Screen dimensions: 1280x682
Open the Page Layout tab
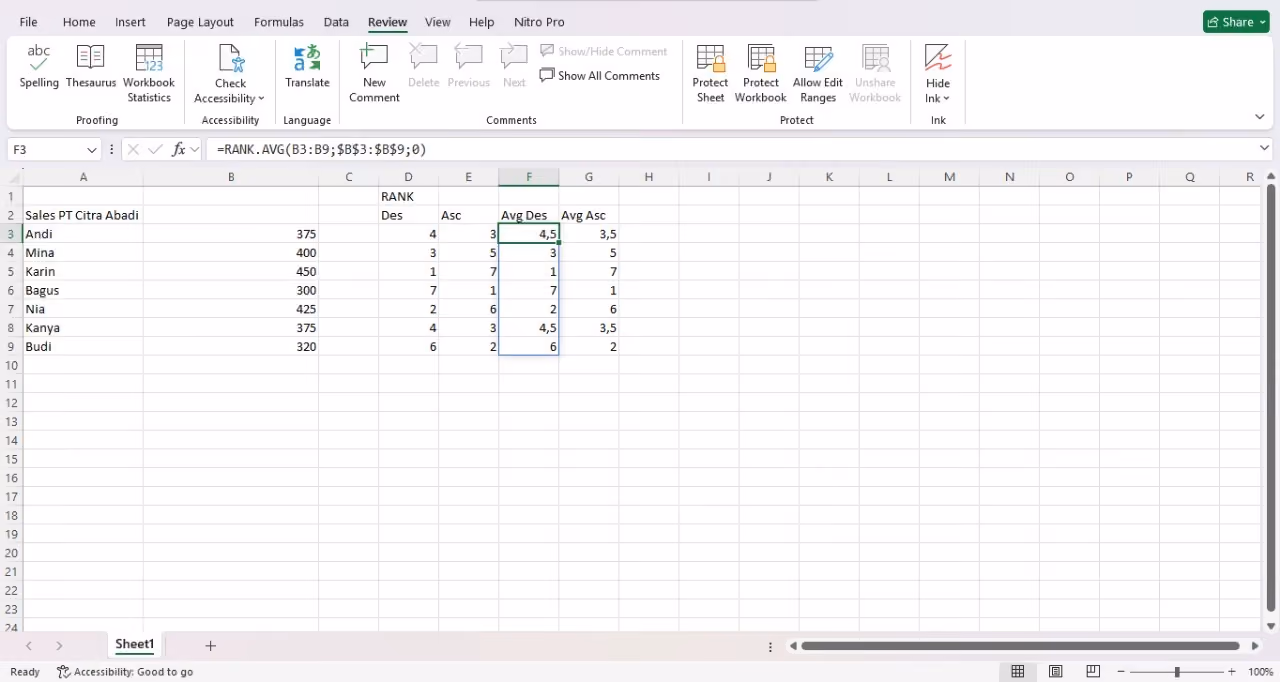click(200, 22)
